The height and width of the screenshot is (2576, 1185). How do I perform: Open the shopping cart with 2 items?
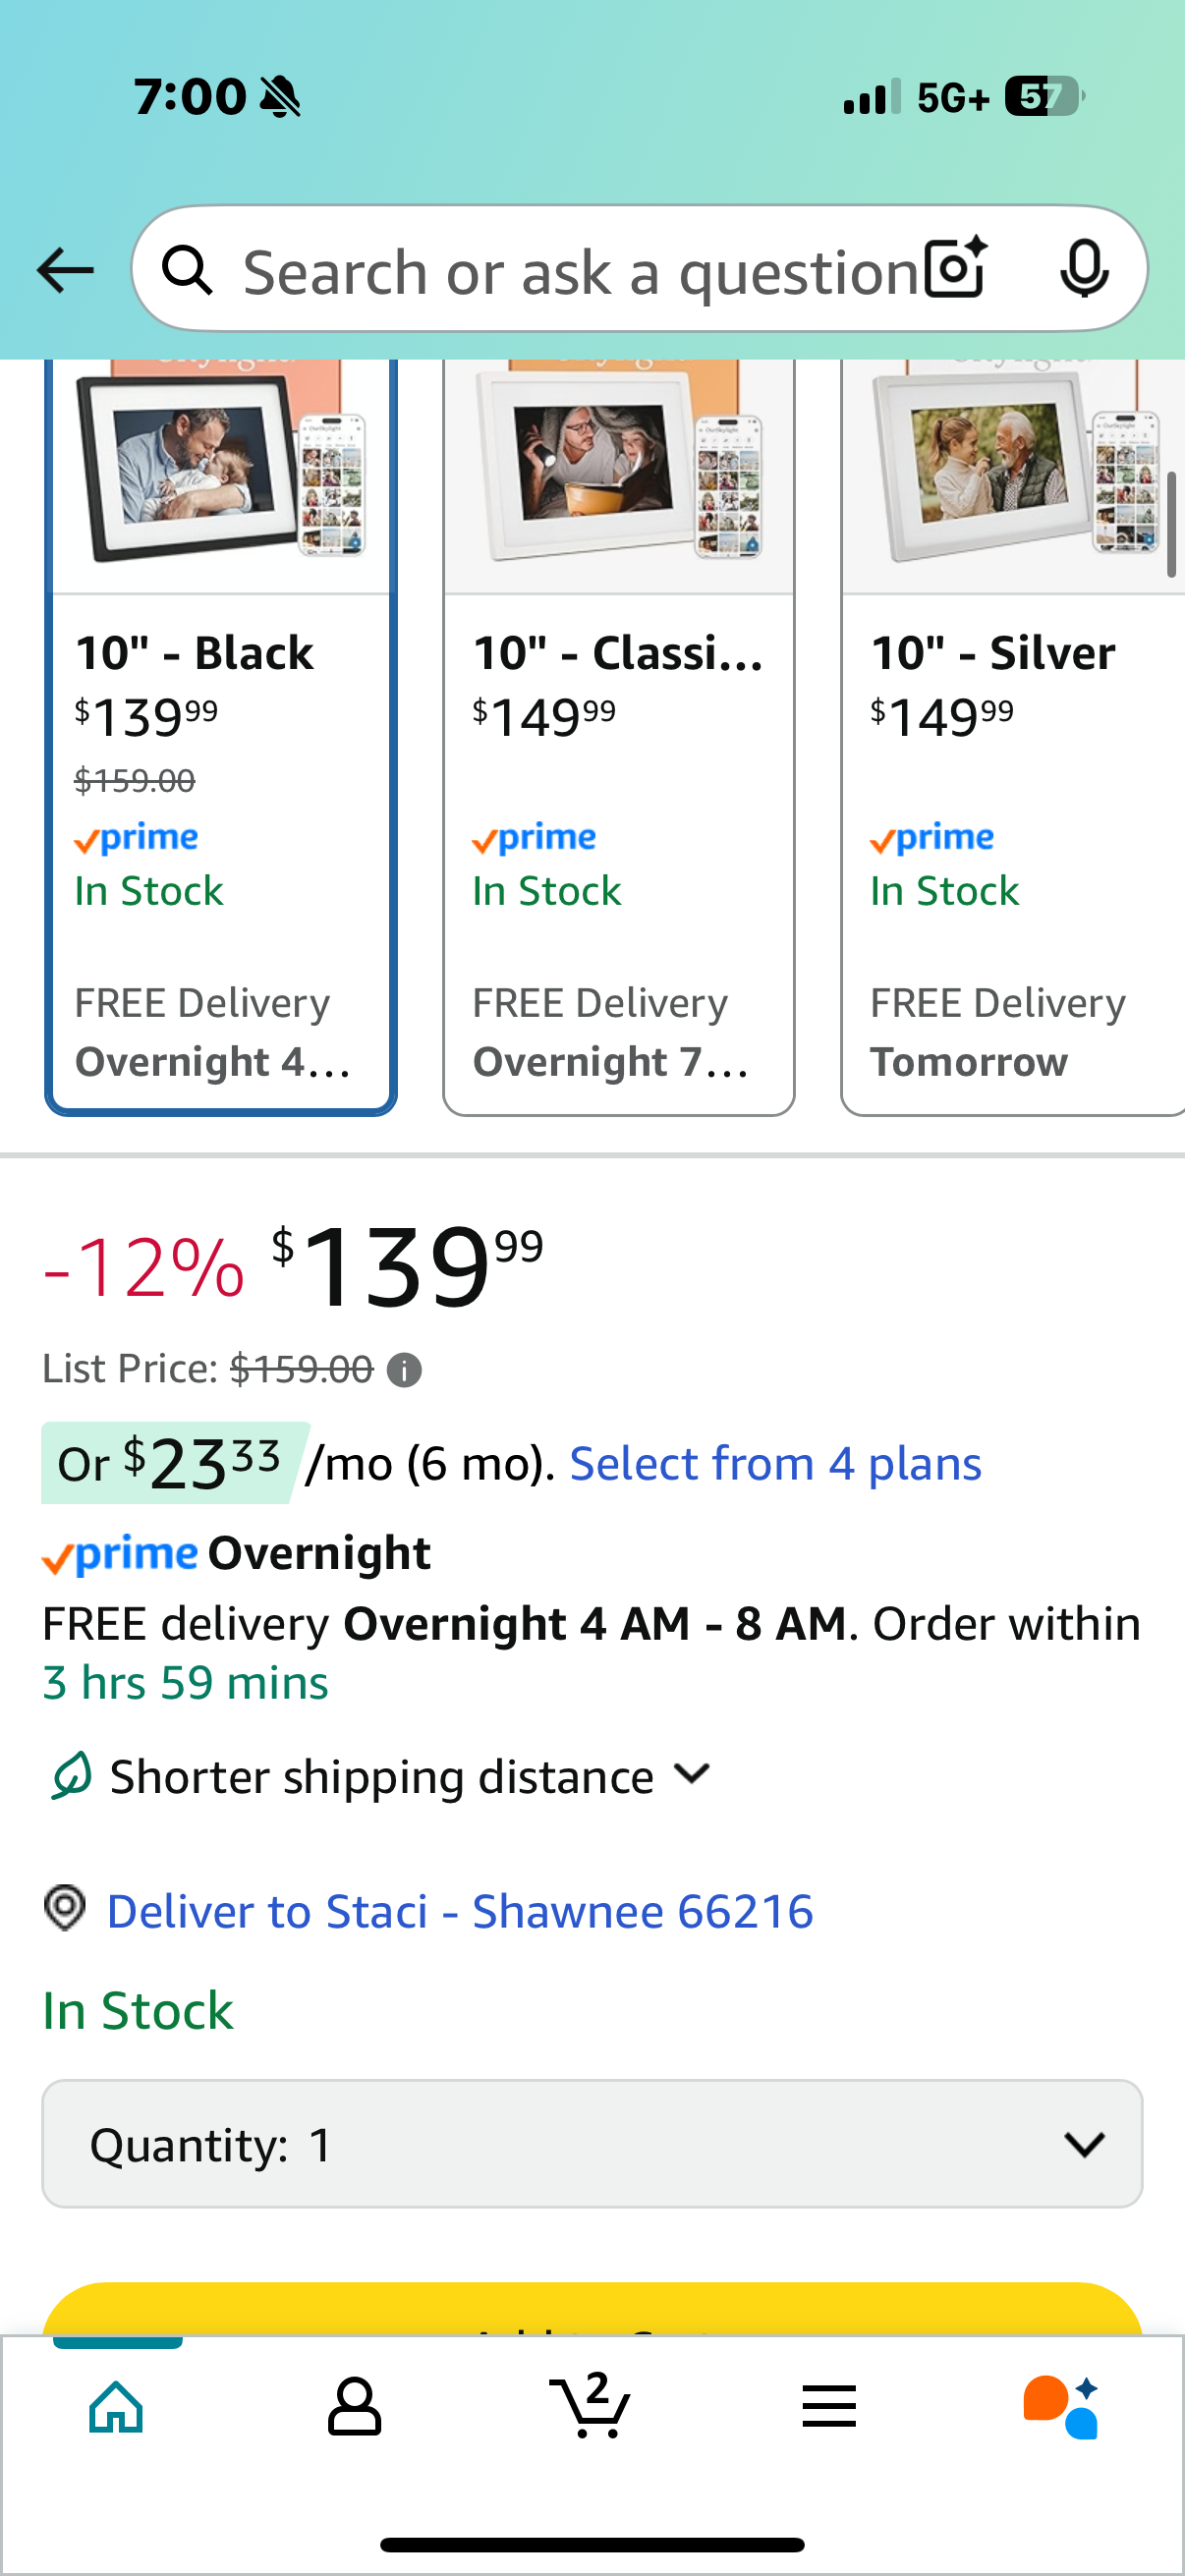(590, 2405)
